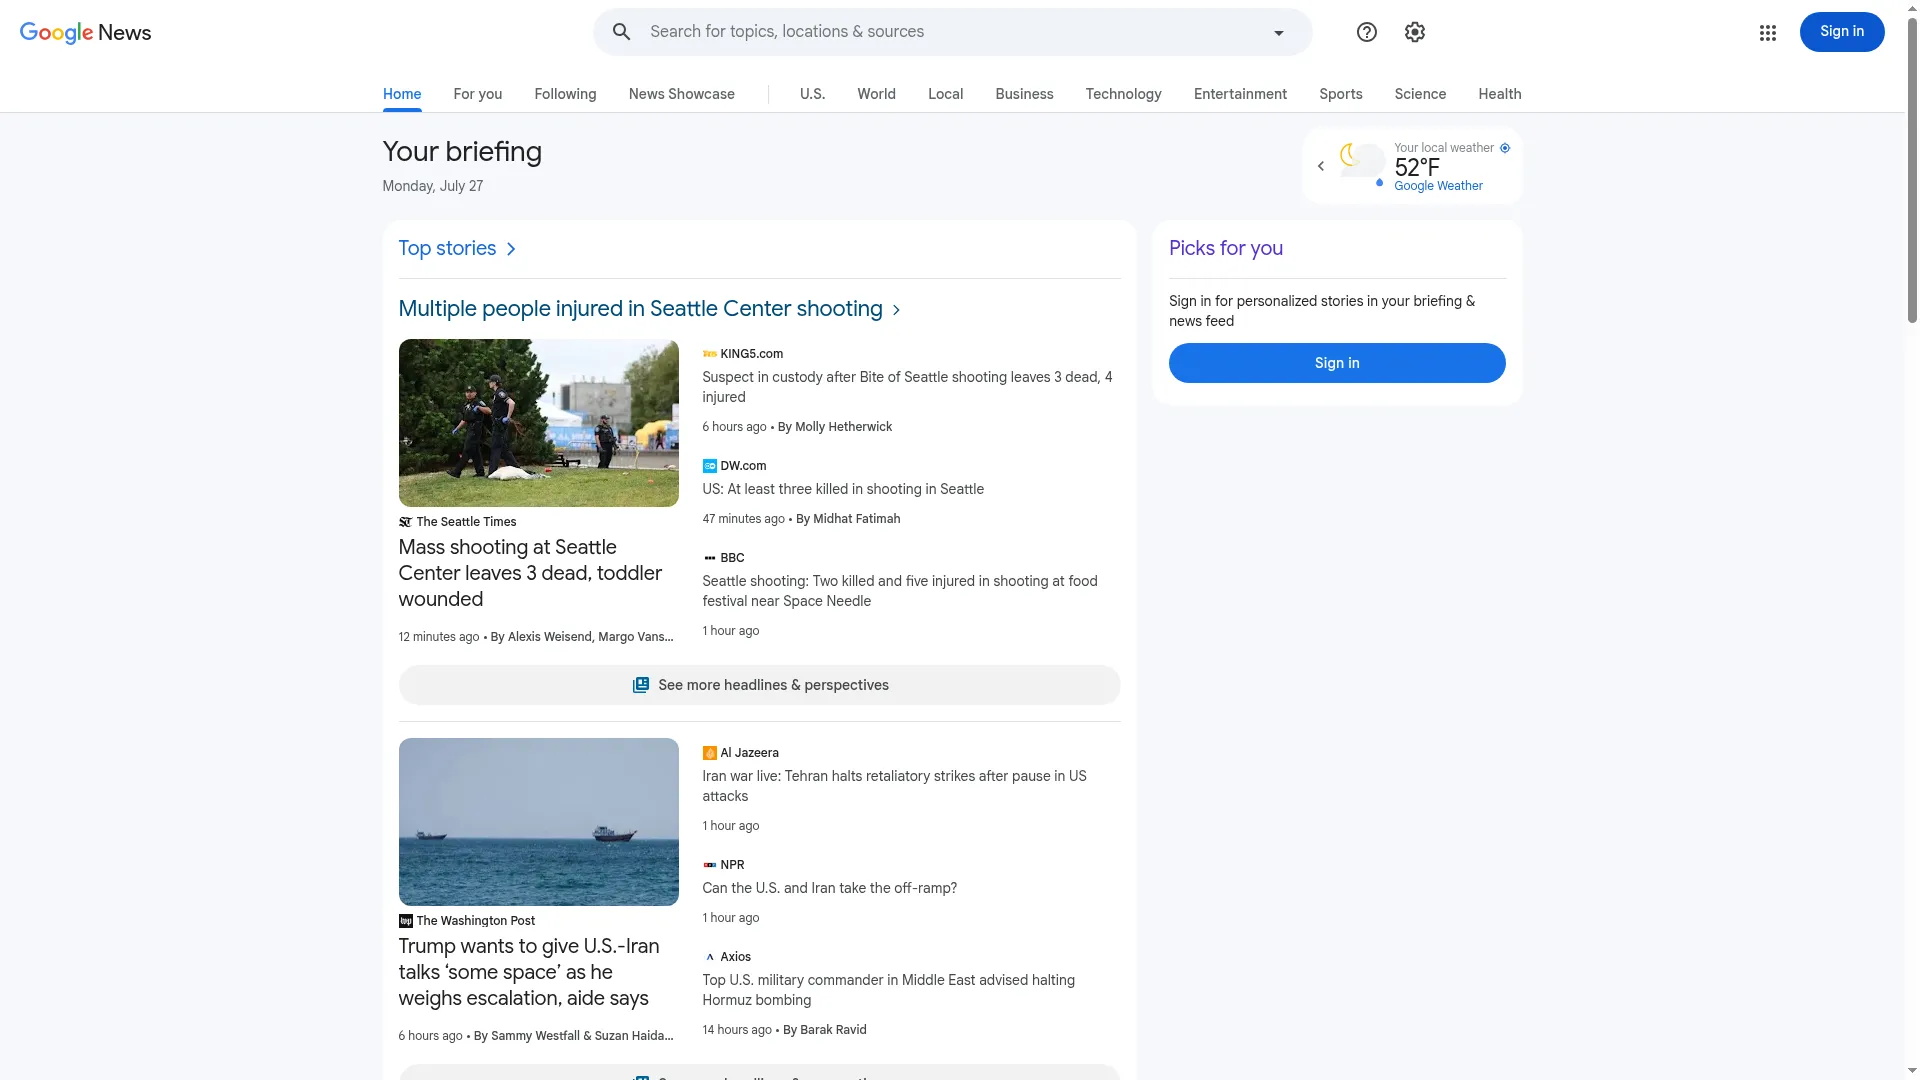This screenshot has width=1920, height=1080.
Task: Open the Entertainment section
Action: pyautogui.click(x=1240, y=94)
